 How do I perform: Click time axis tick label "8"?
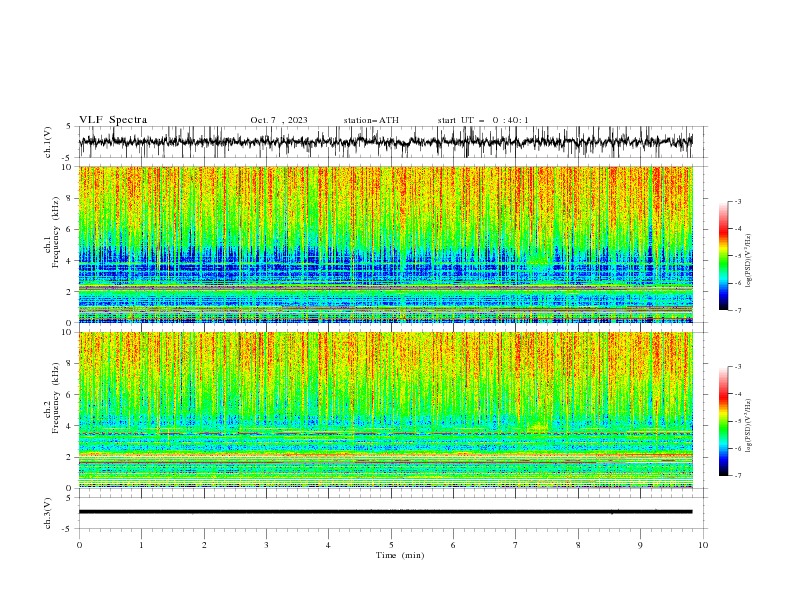(578, 545)
